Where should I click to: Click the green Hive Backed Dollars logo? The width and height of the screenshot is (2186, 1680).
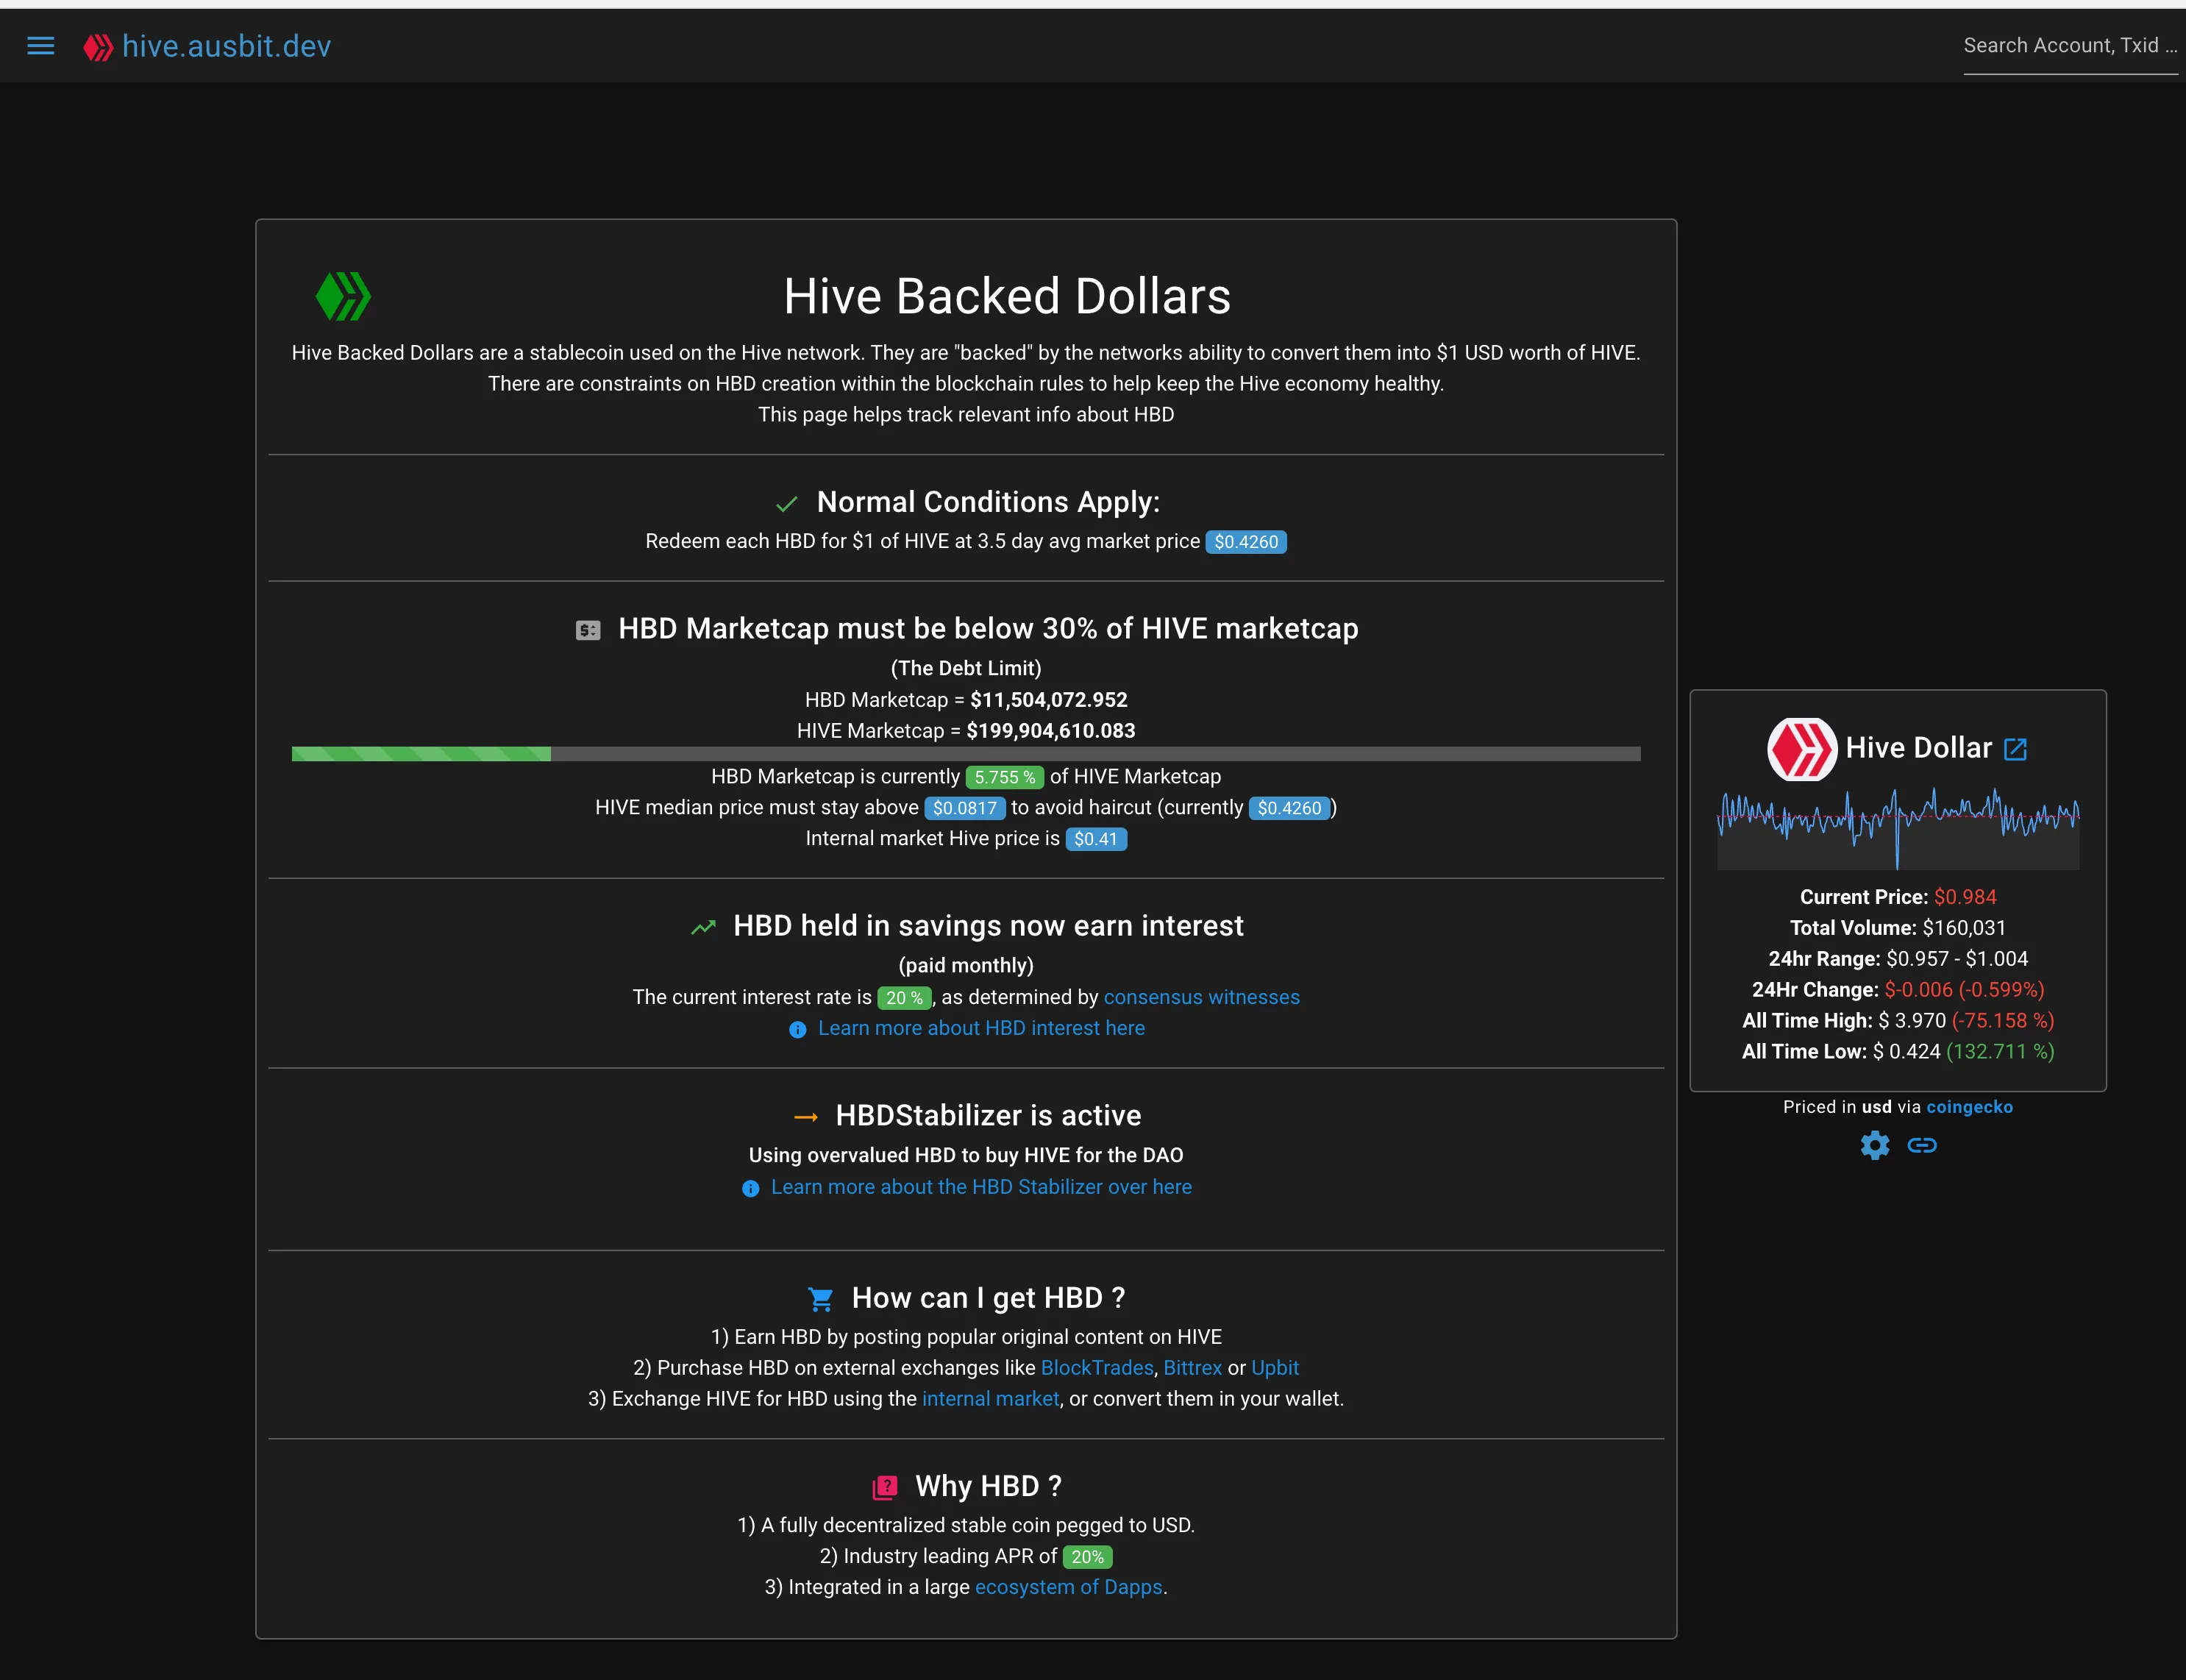(343, 296)
